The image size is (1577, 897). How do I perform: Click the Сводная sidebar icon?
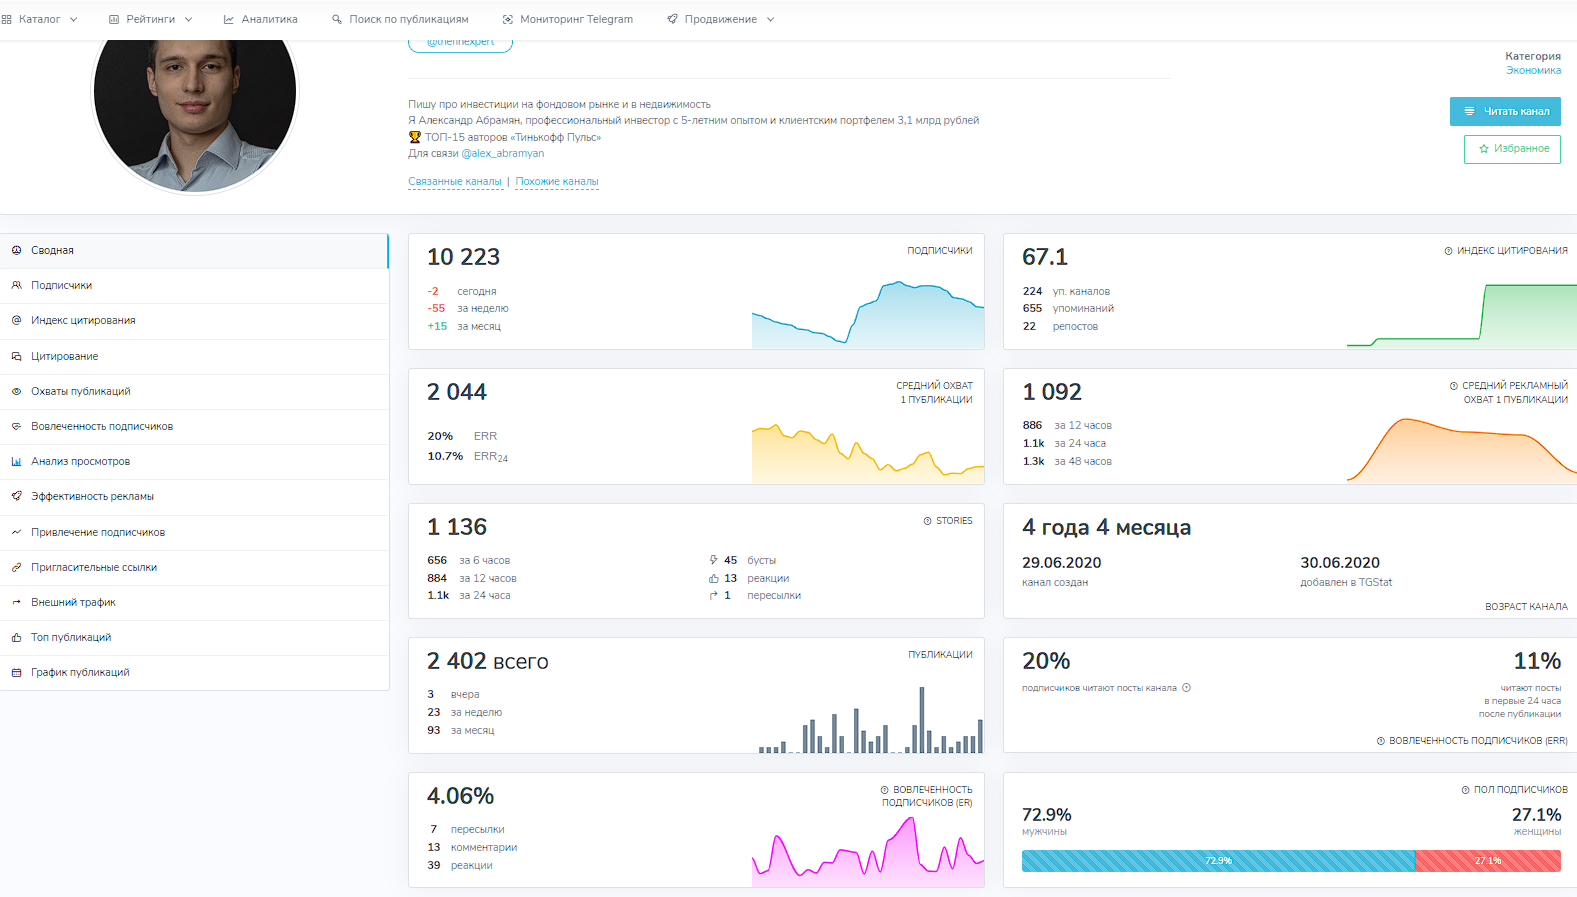[x=16, y=251]
